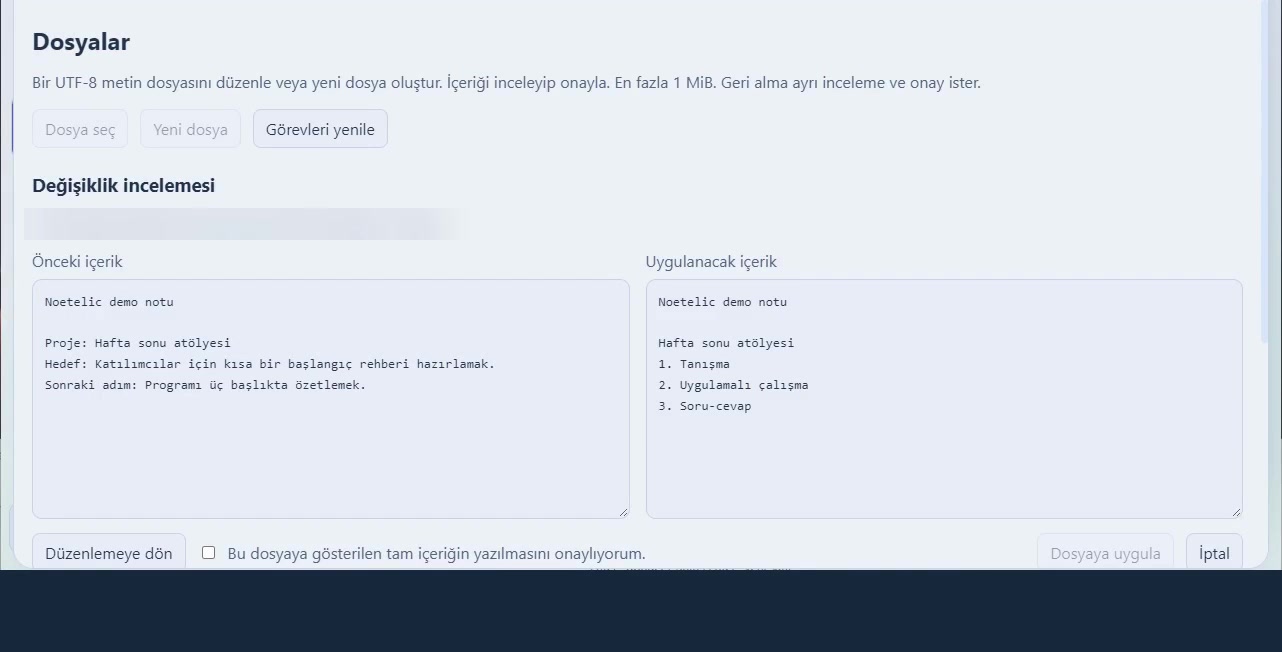Screen dimensions: 1282x652
Task: Click the blurred file path bar
Action: [246, 224]
